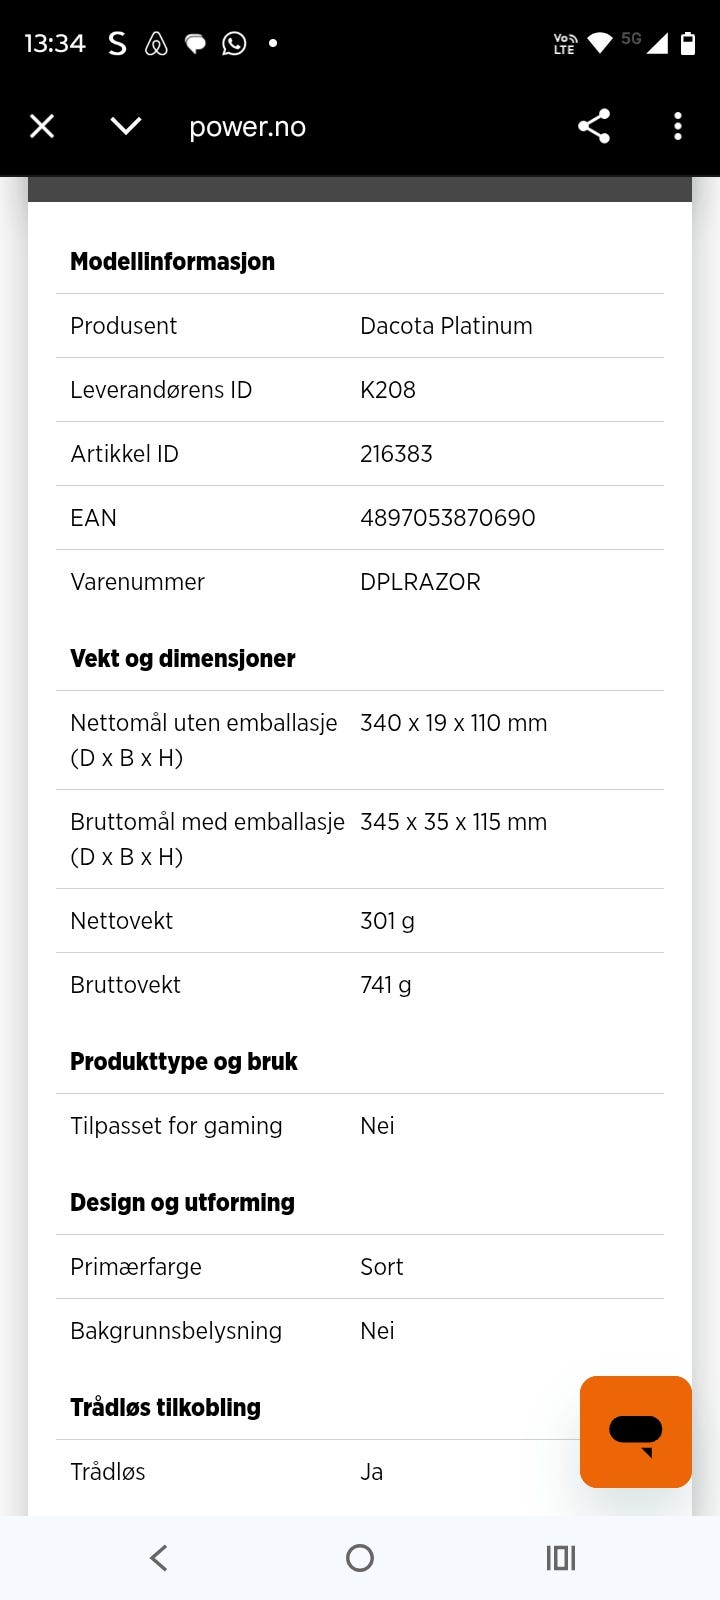This screenshot has height=1600, width=720.
Task: Select the Varenummer value DPLRAZOR
Action: coord(420,582)
